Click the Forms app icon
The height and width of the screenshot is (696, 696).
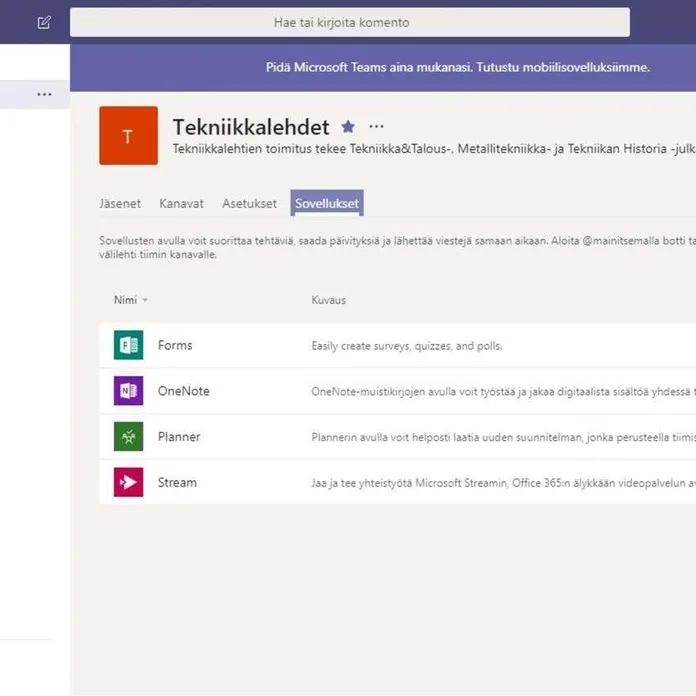128,345
